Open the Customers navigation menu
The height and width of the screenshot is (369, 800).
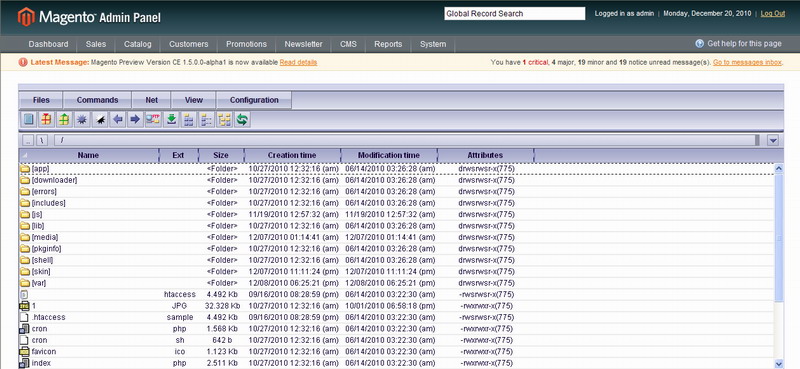189,44
